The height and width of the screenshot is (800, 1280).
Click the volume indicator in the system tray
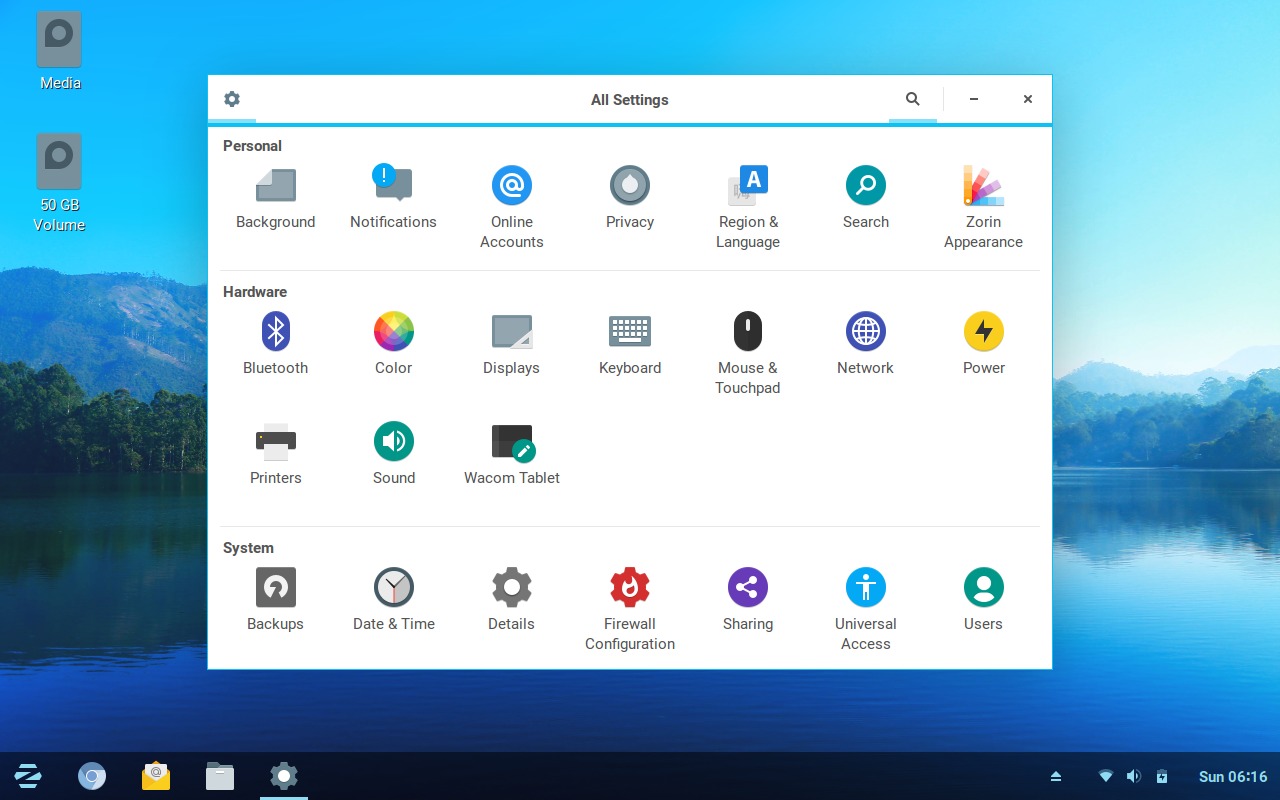(1134, 776)
